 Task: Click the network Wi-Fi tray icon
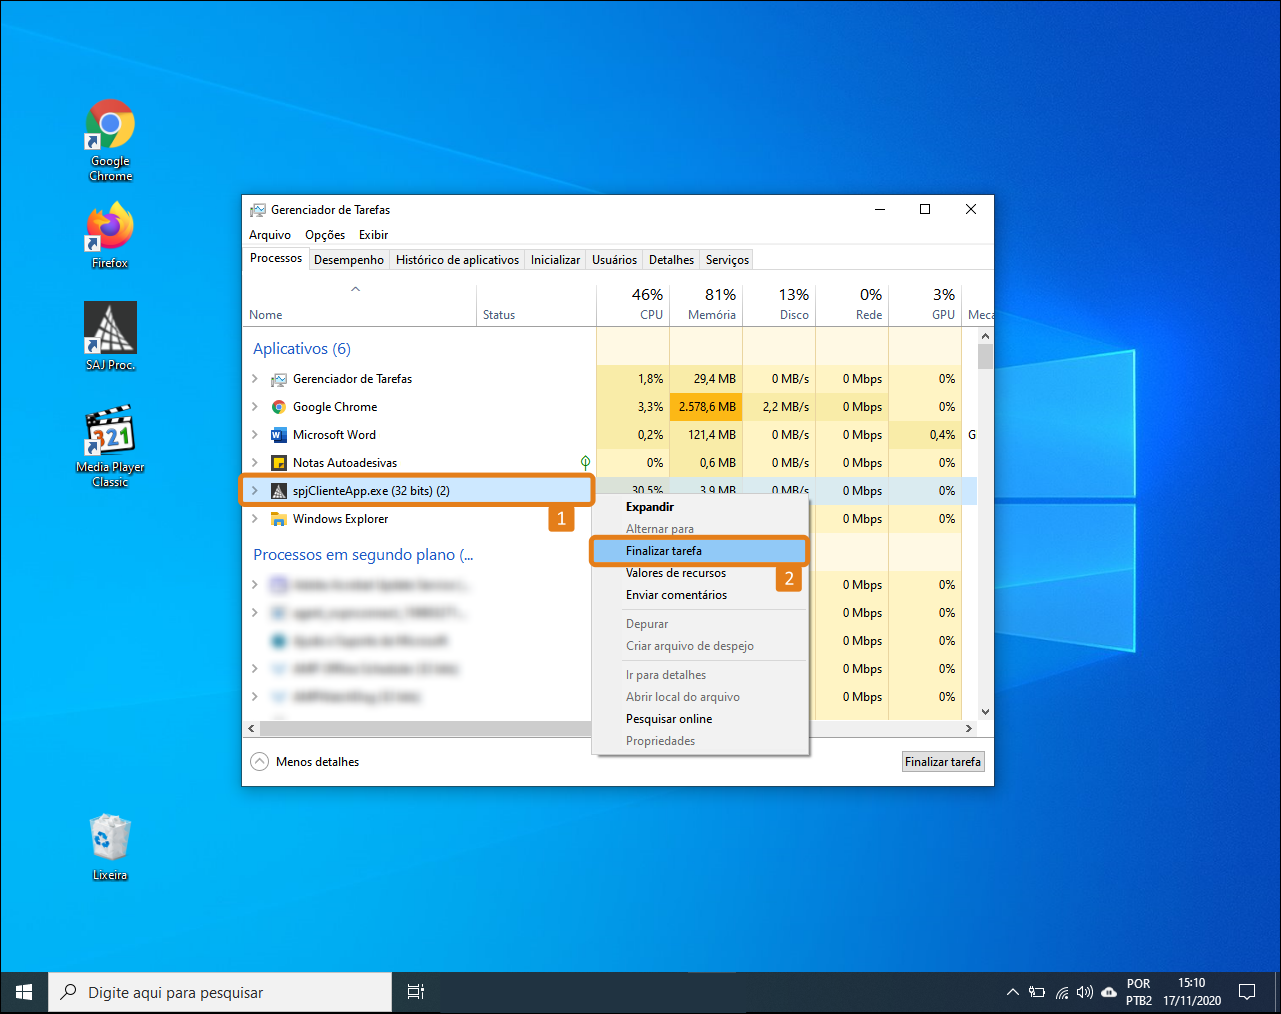coord(1062,992)
